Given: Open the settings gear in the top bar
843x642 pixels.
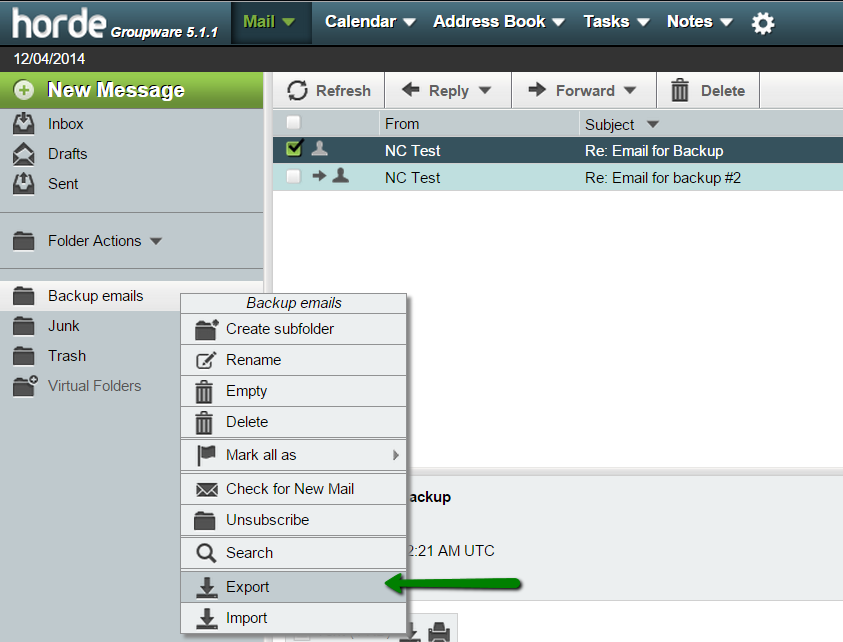Looking at the screenshot, I should tap(763, 21).
